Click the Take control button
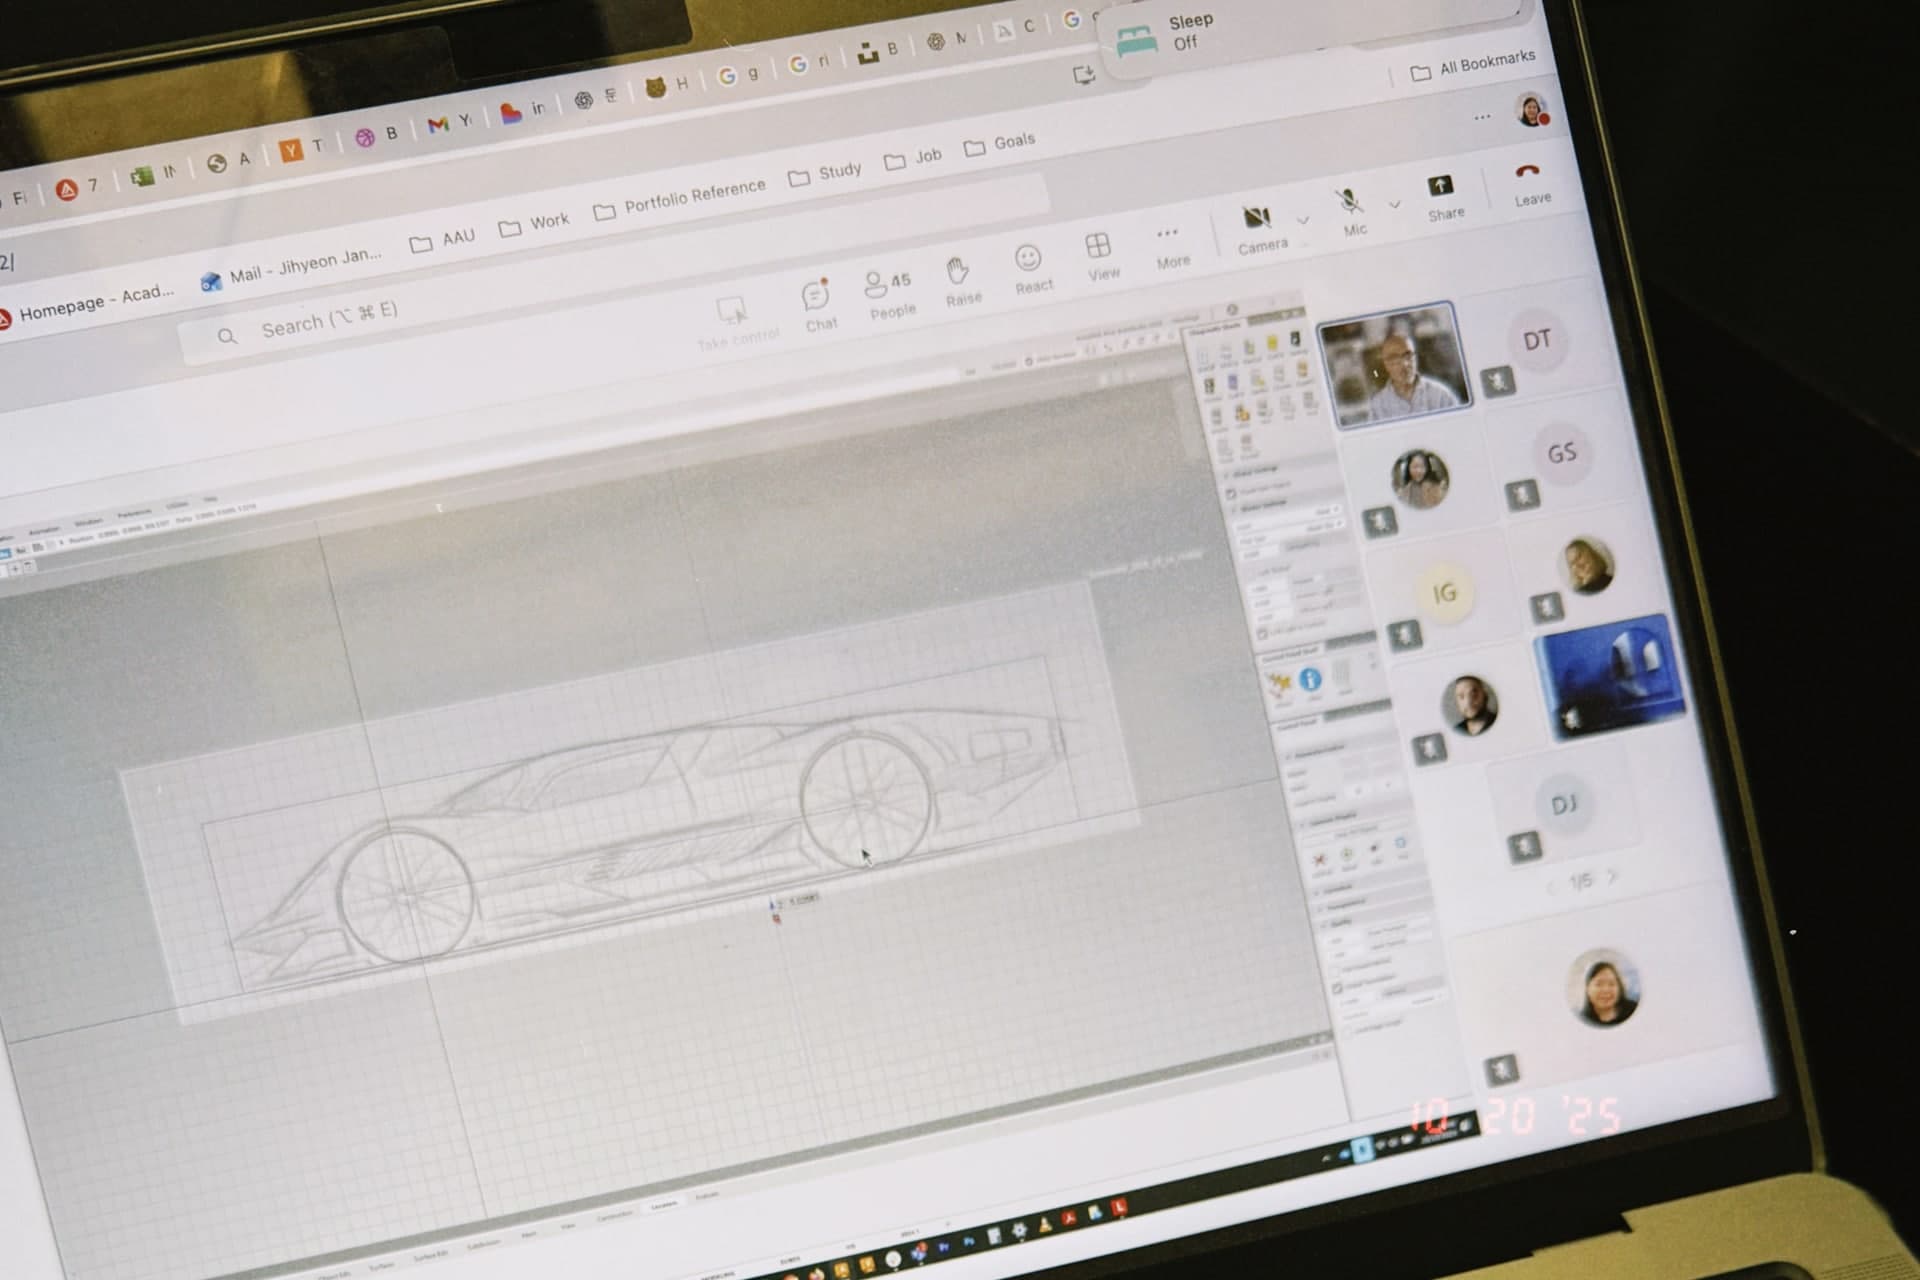This screenshot has width=1920, height=1280. (x=736, y=323)
